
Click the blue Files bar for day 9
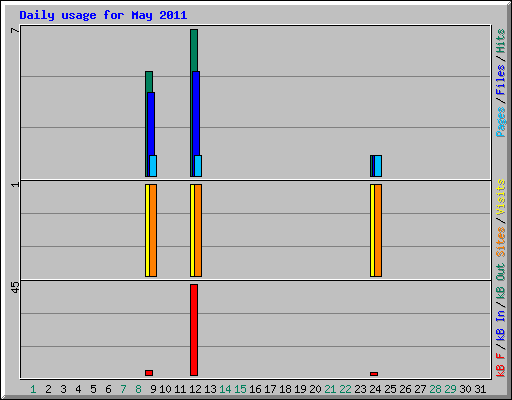151,123
